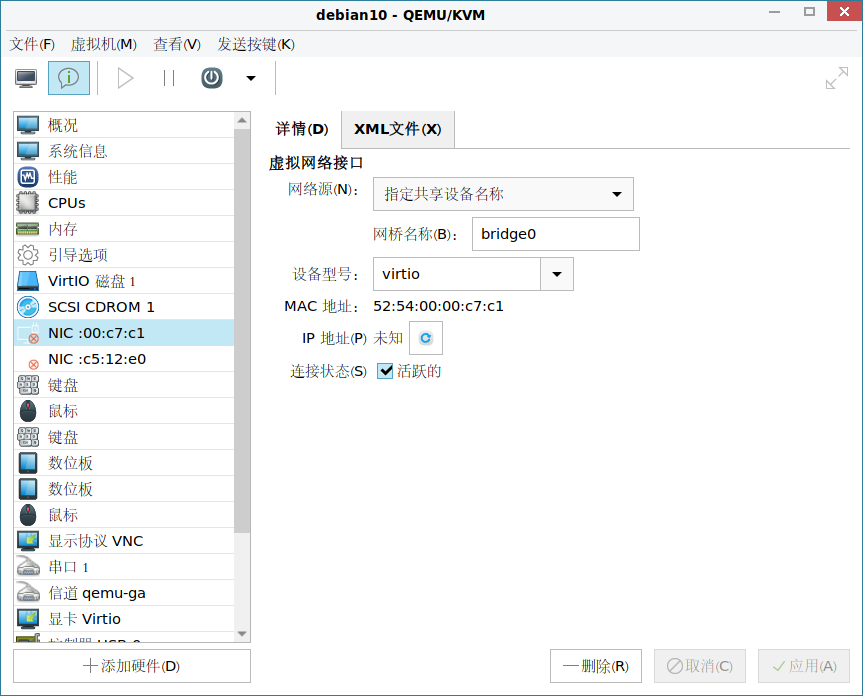
Task: Open the 文件(F) menu
Action: click(x=32, y=44)
